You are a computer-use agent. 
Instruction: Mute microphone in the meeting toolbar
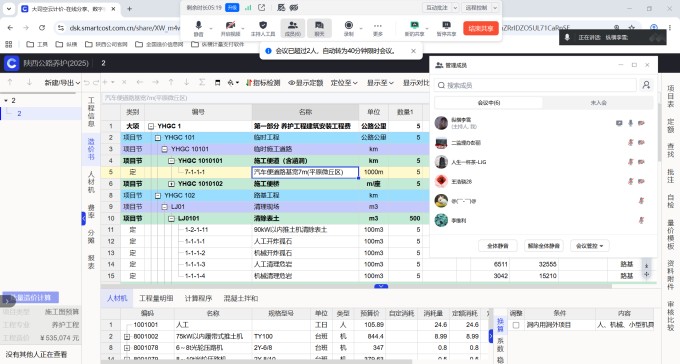click(x=198, y=28)
